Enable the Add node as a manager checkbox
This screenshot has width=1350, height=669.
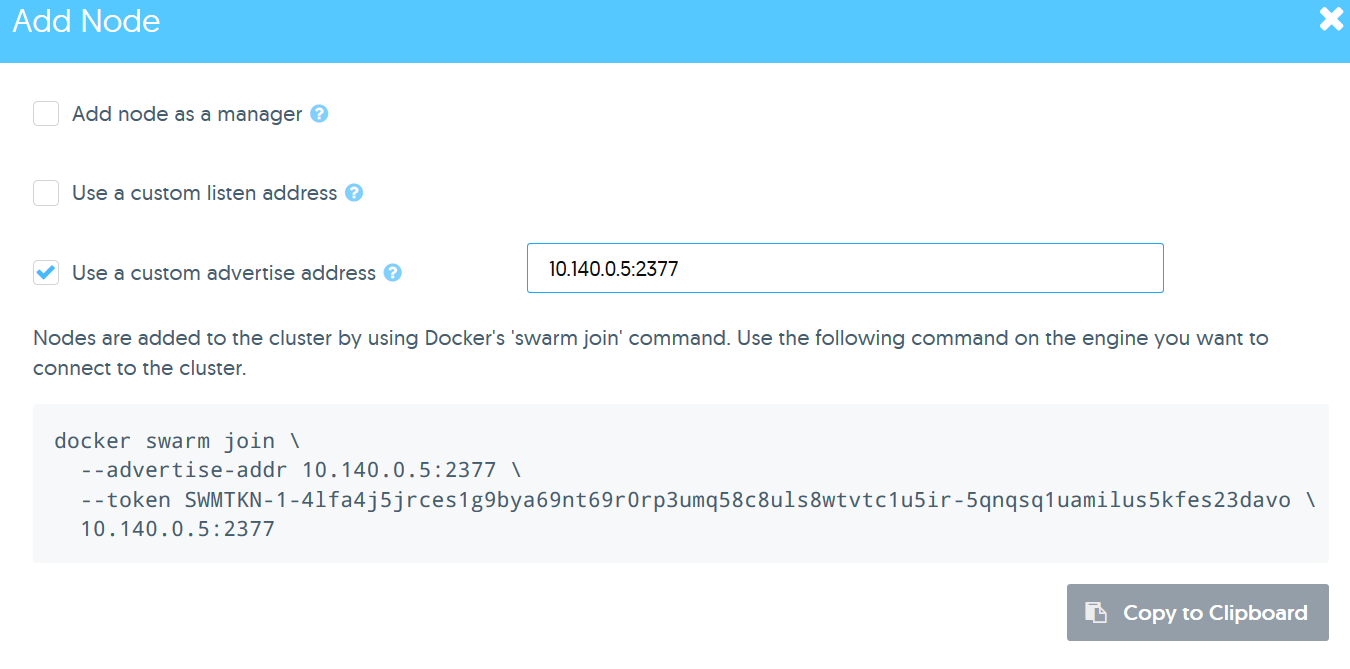click(x=46, y=114)
